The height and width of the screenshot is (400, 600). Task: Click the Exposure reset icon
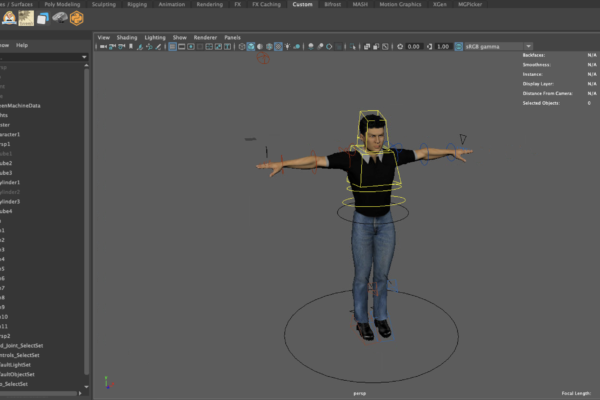point(400,47)
